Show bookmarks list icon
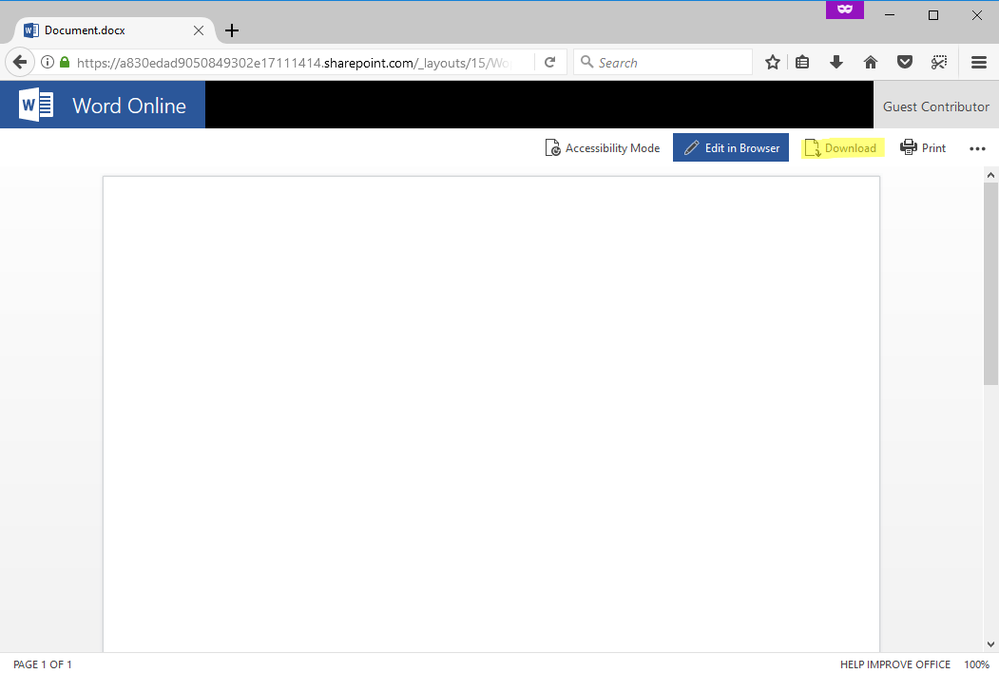Image resolution: width=999 pixels, height=674 pixels. point(802,62)
